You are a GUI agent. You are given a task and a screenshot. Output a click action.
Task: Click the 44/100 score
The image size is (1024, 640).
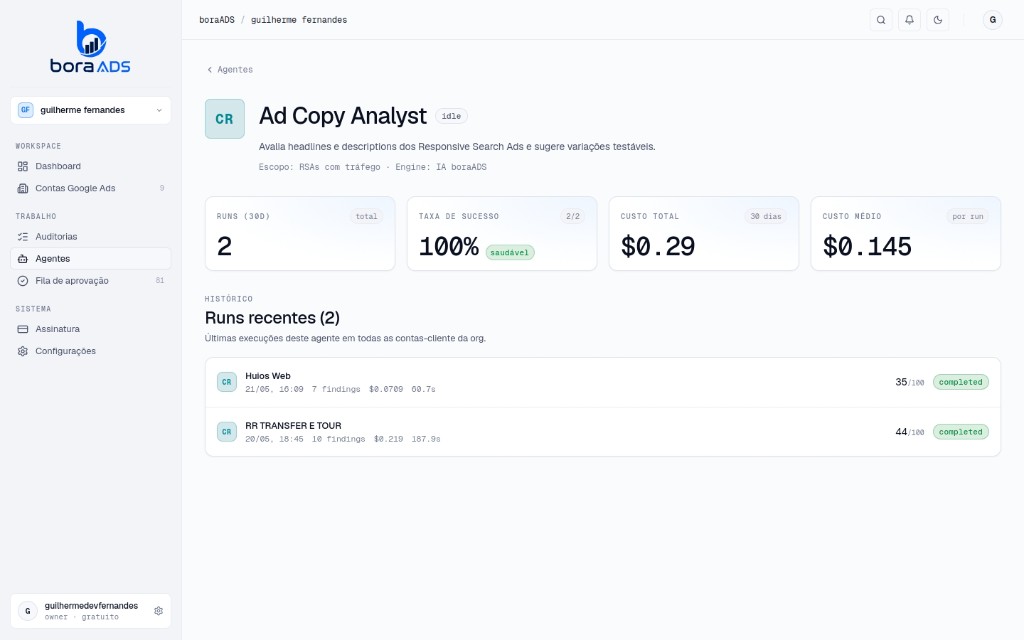910,432
